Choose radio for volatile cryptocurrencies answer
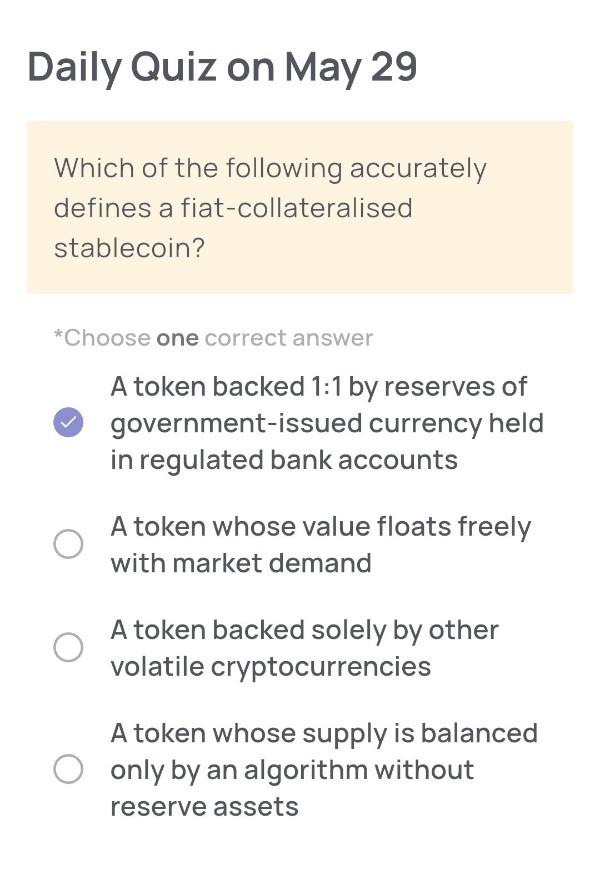The image size is (600, 874). (x=68, y=647)
